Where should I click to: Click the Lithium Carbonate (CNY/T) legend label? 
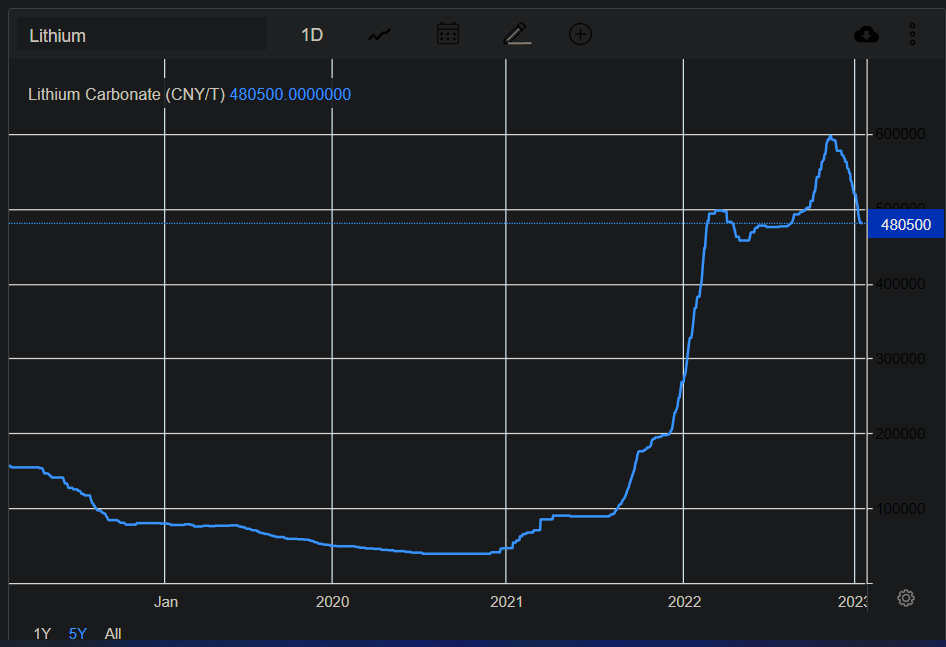[126, 95]
